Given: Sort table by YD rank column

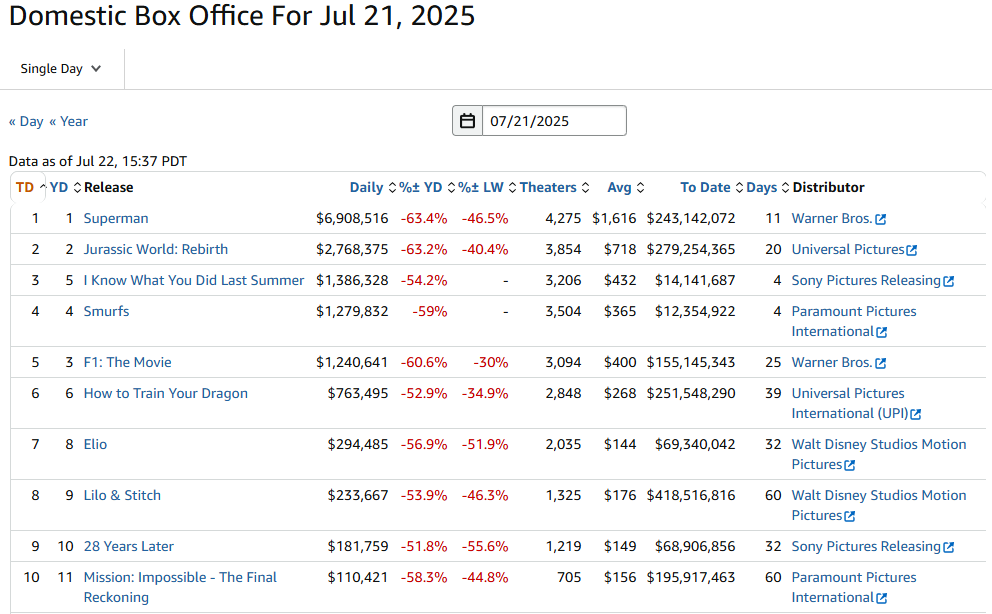Looking at the screenshot, I should [66, 187].
